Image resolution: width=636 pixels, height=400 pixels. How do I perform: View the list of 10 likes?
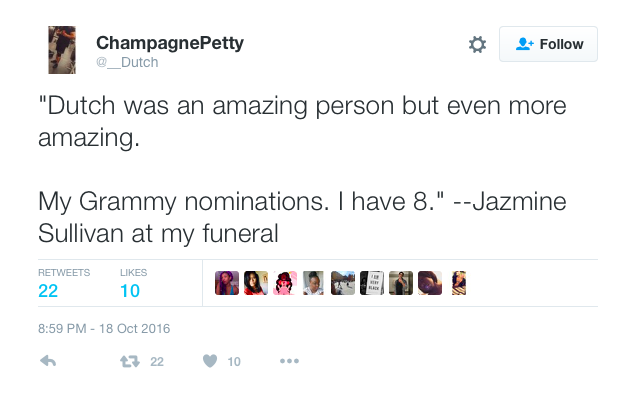[131, 283]
